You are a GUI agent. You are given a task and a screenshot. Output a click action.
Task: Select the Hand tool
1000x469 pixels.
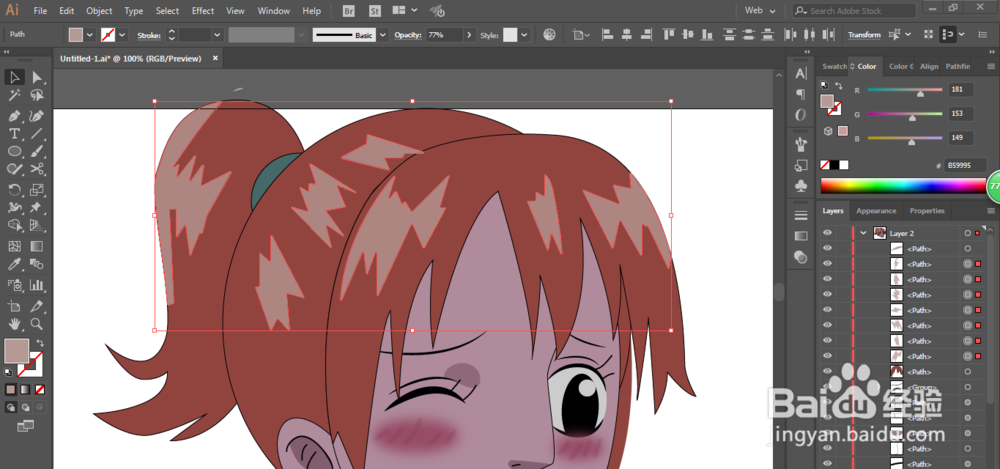pyautogui.click(x=14, y=324)
